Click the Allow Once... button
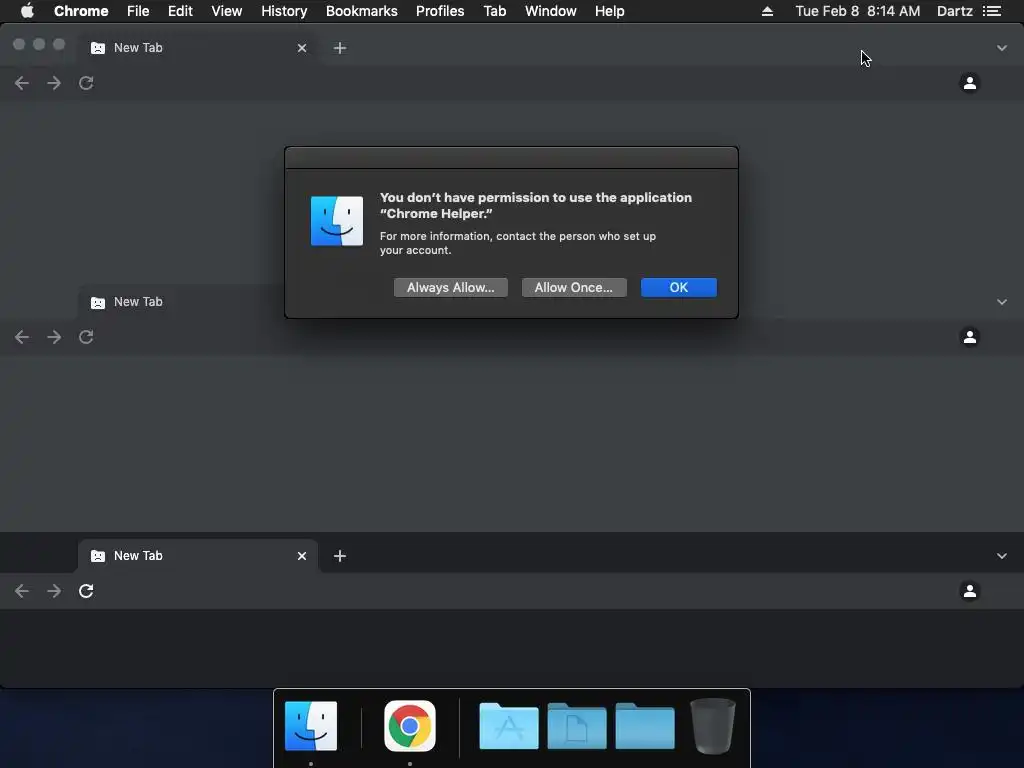 pyautogui.click(x=574, y=287)
